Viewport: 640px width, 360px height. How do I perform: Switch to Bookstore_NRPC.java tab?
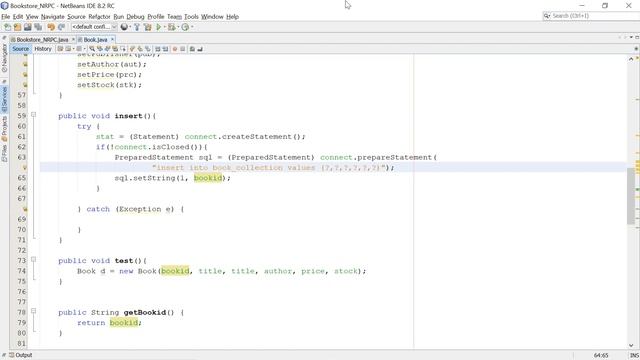click(x=41, y=40)
